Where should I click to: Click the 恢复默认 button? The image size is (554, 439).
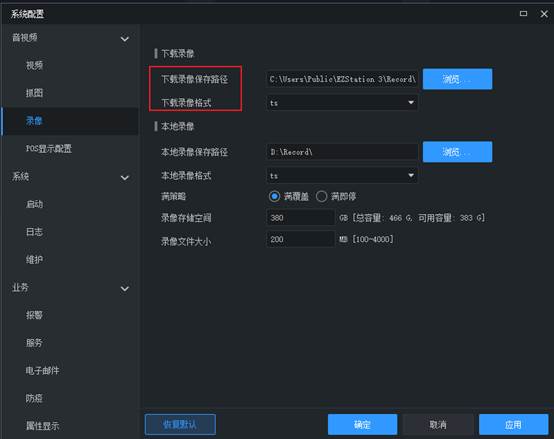pyautogui.click(x=180, y=424)
